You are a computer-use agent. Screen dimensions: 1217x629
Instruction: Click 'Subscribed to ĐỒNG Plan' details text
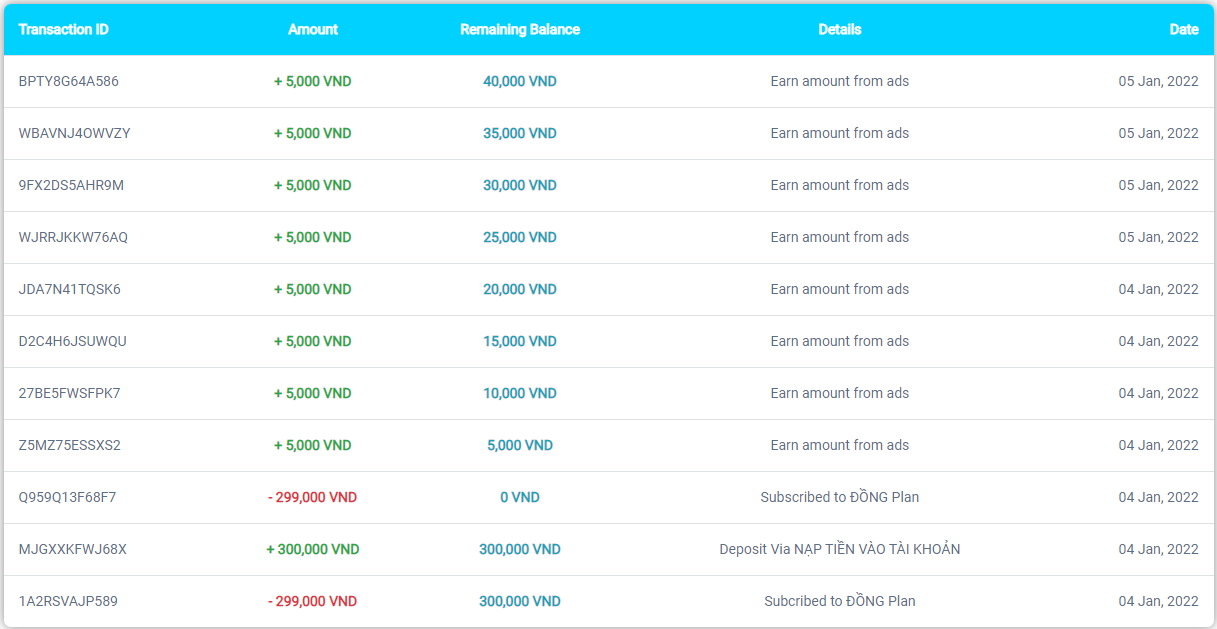click(x=840, y=497)
